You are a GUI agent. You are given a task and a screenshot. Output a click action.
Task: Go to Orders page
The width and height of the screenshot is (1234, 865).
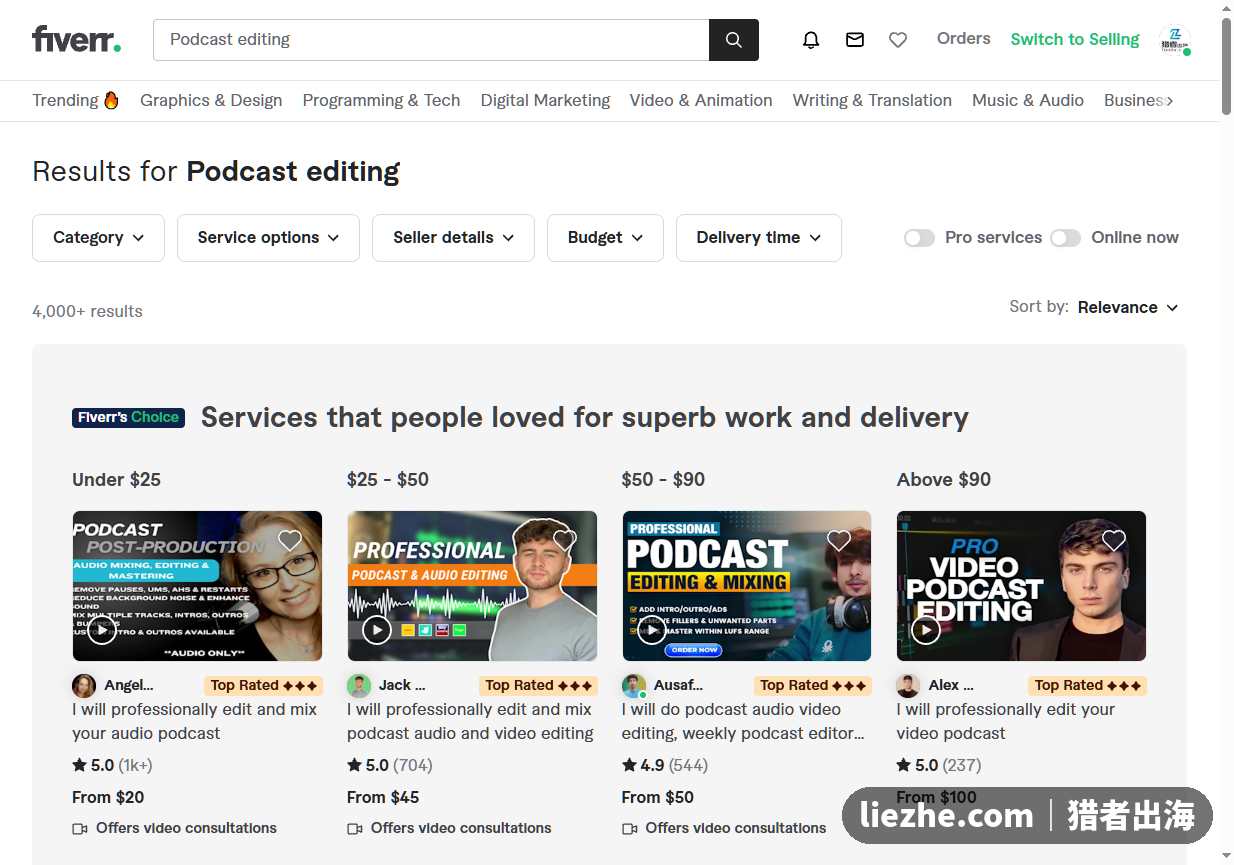963,39
